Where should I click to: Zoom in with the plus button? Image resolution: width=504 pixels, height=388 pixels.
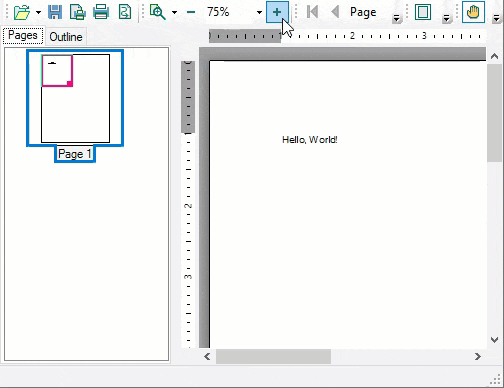pyautogui.click(x=277, y=12)
